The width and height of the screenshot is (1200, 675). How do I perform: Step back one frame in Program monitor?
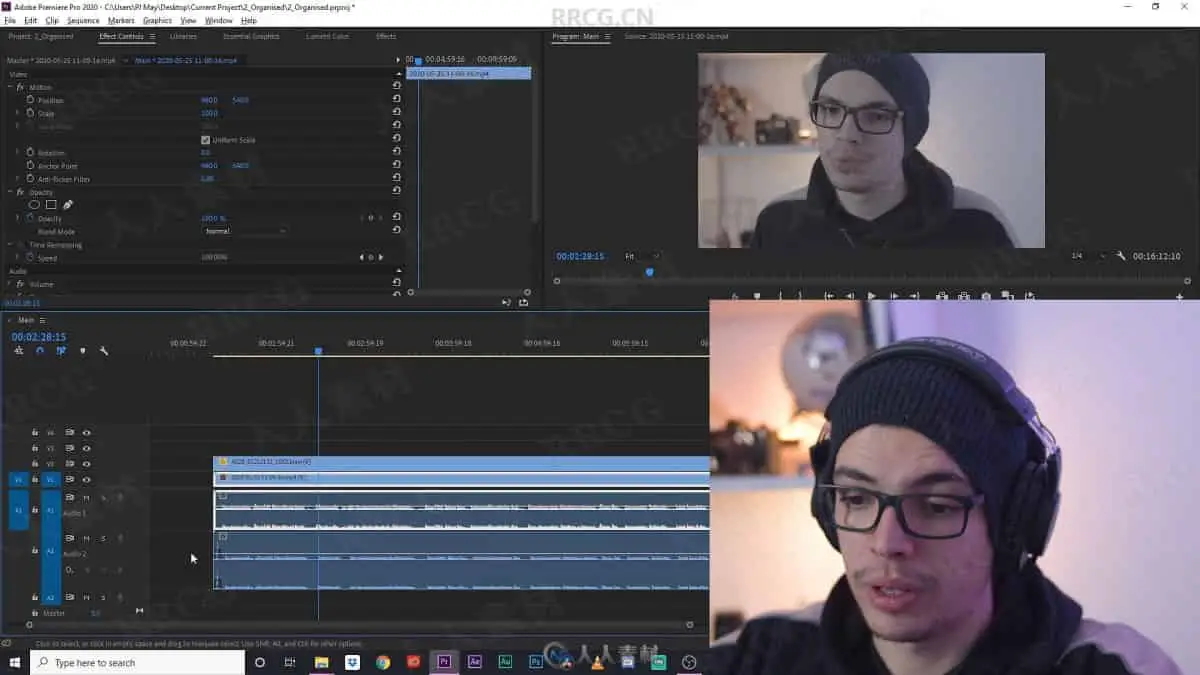pyautogui.click(x=850, y=296)
